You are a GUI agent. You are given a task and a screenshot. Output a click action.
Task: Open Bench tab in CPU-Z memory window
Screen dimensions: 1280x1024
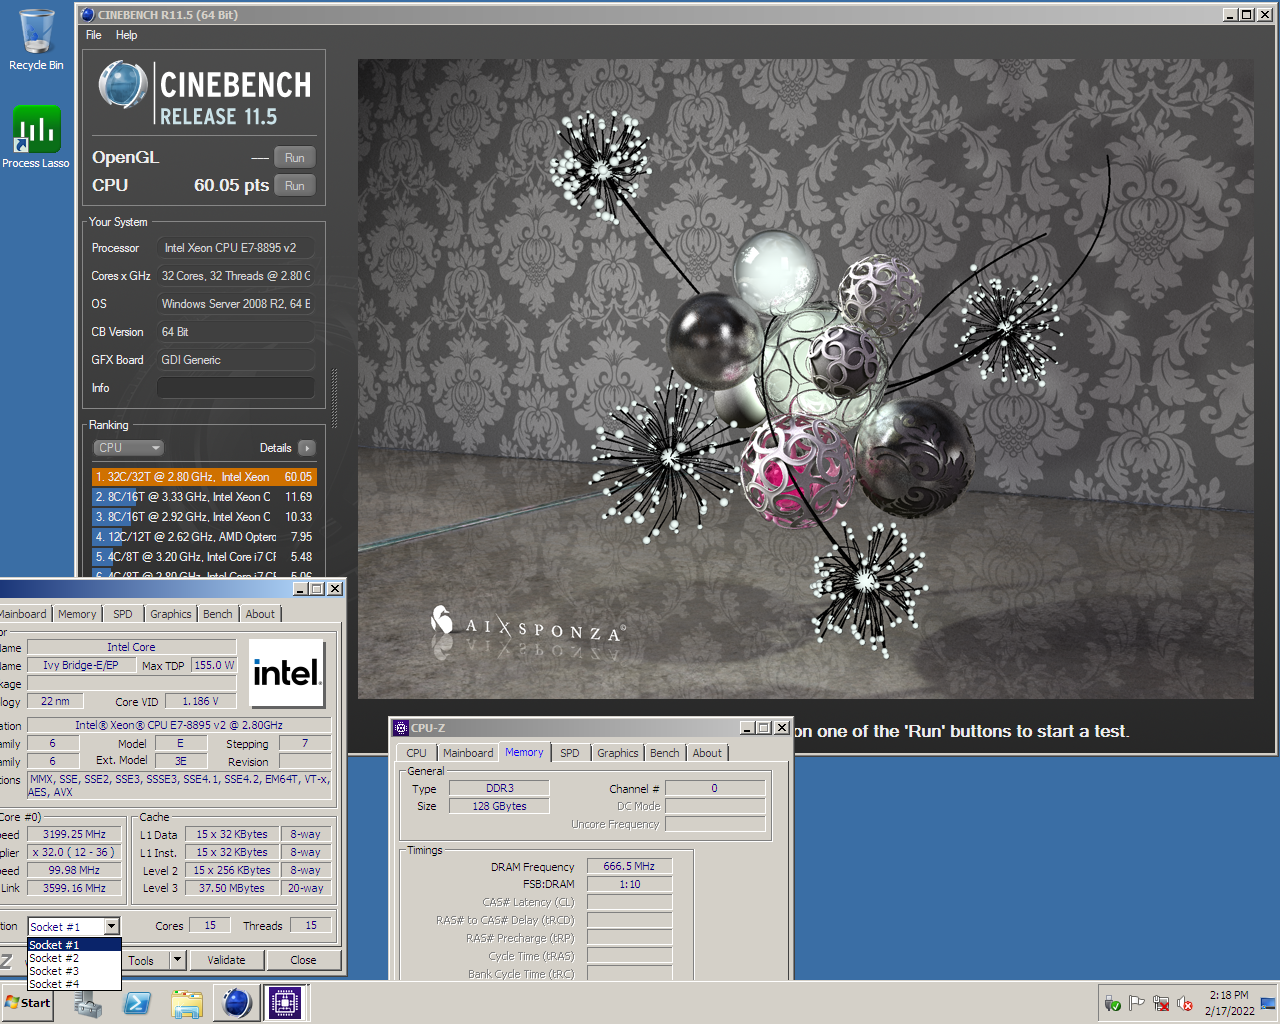[x=664, y=753]
